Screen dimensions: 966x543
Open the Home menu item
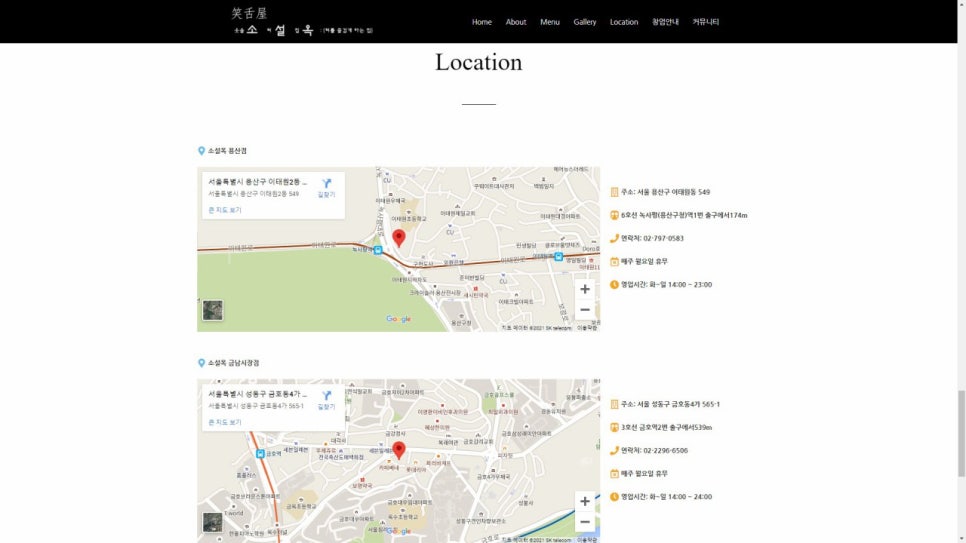tap(482, 22)
